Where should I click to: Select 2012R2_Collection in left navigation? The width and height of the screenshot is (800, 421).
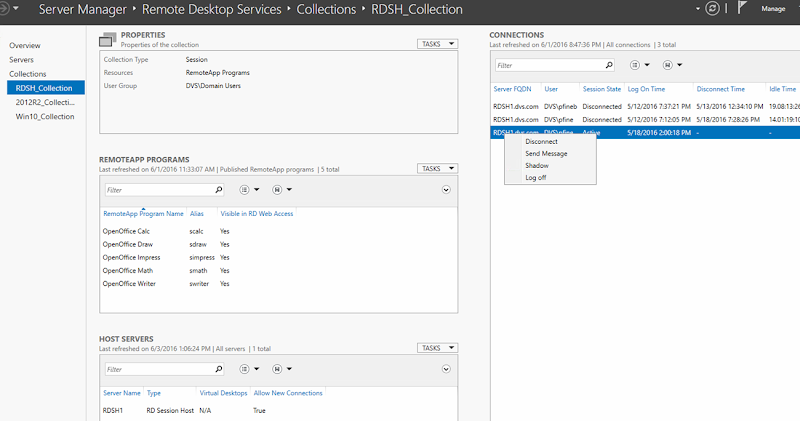point(45,102)
